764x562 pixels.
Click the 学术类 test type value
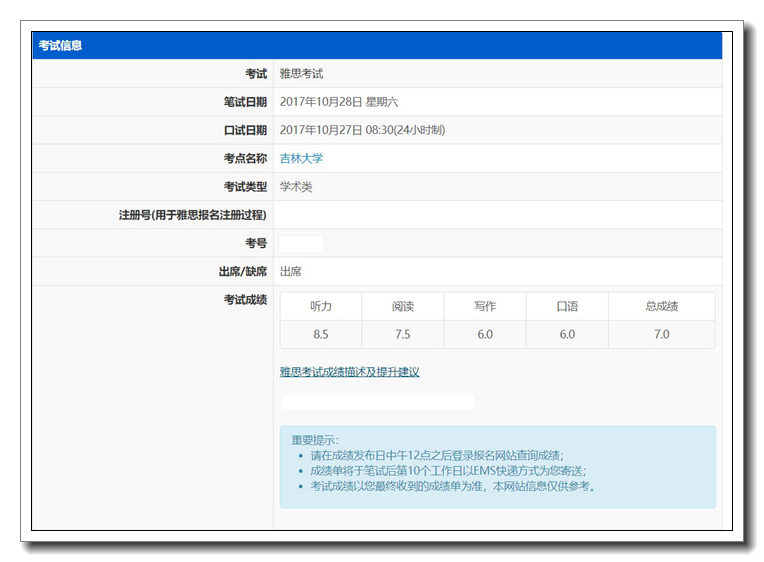[296, 186]
